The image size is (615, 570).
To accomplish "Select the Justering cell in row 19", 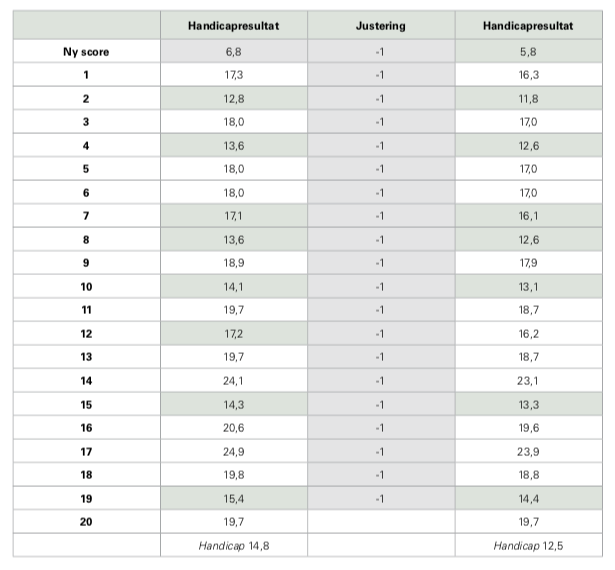I will click(x=380, y=499).
